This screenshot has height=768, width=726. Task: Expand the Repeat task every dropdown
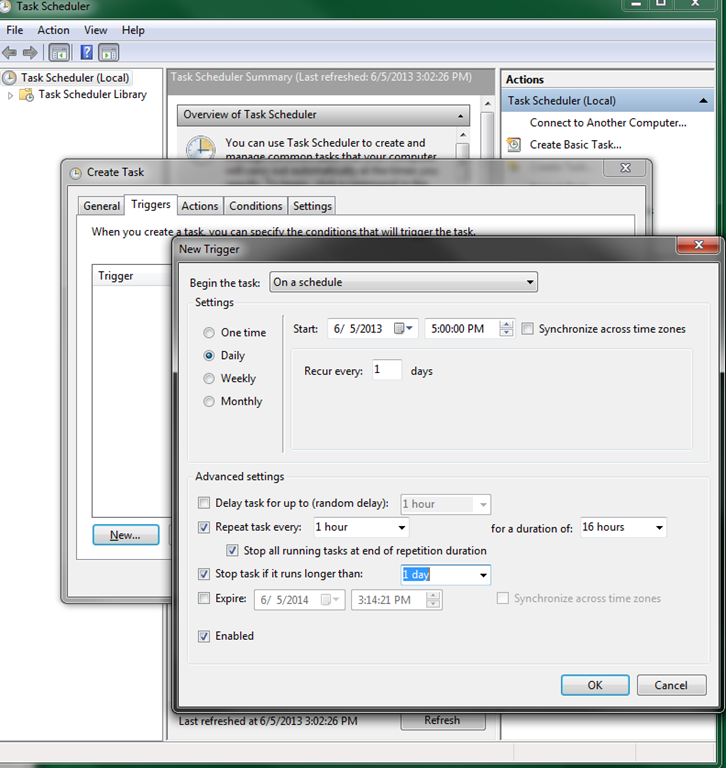pyautogui.click(x=402, y=527)
